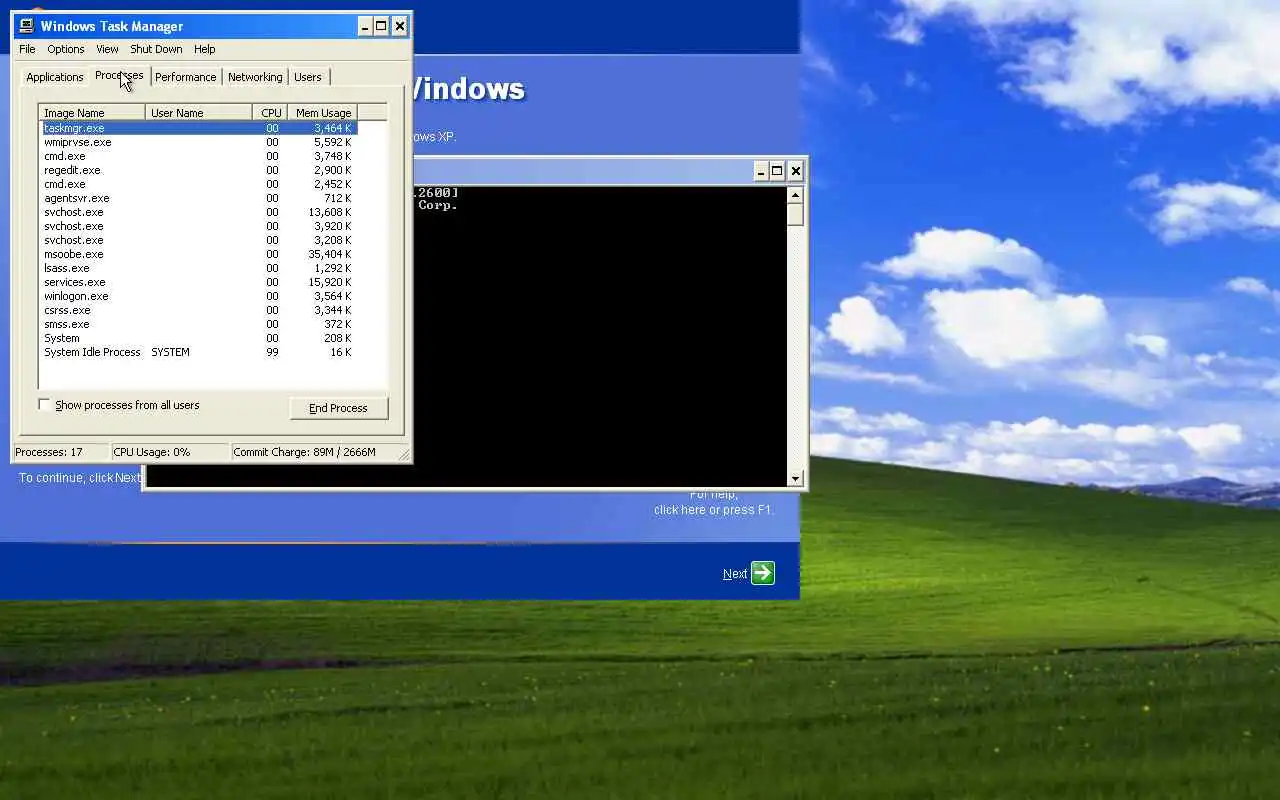
Task: Click the command prompt scrollbar thumb
Action: point(795,214)
